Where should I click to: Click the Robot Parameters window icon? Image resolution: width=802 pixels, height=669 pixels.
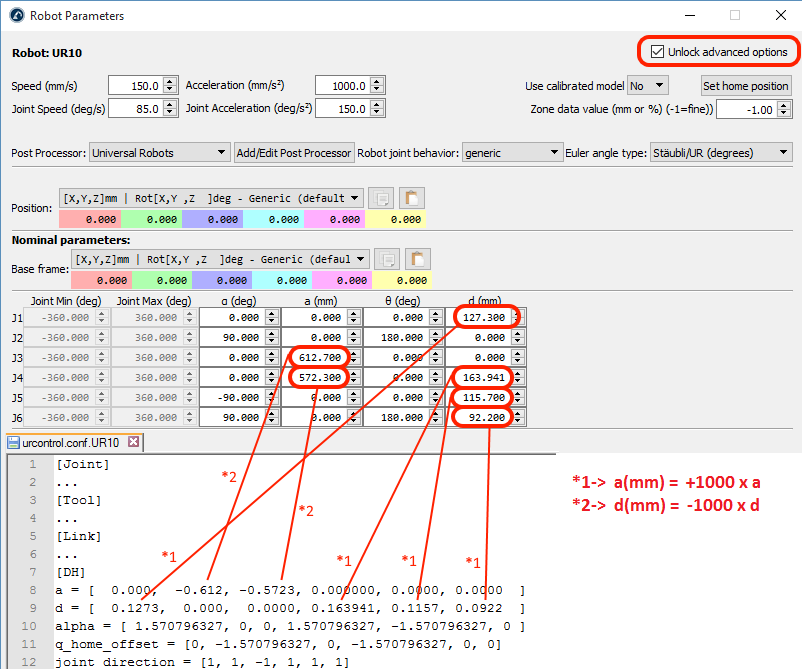pyautogui.click(x=16, y=15)
